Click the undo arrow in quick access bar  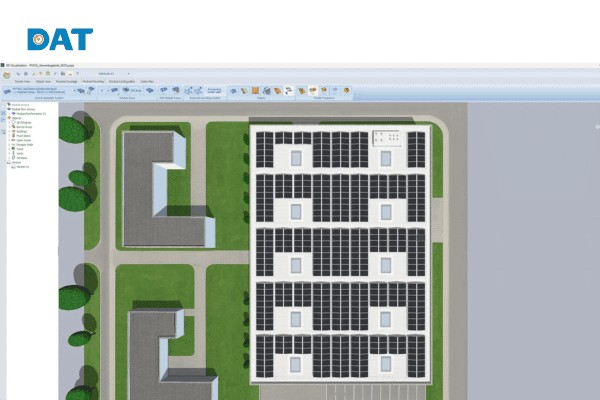[18, 74]
